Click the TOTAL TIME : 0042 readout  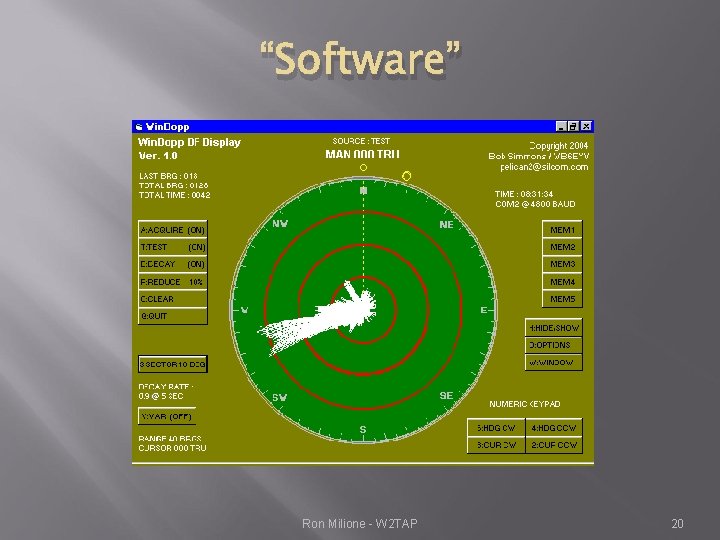point(174,195)
